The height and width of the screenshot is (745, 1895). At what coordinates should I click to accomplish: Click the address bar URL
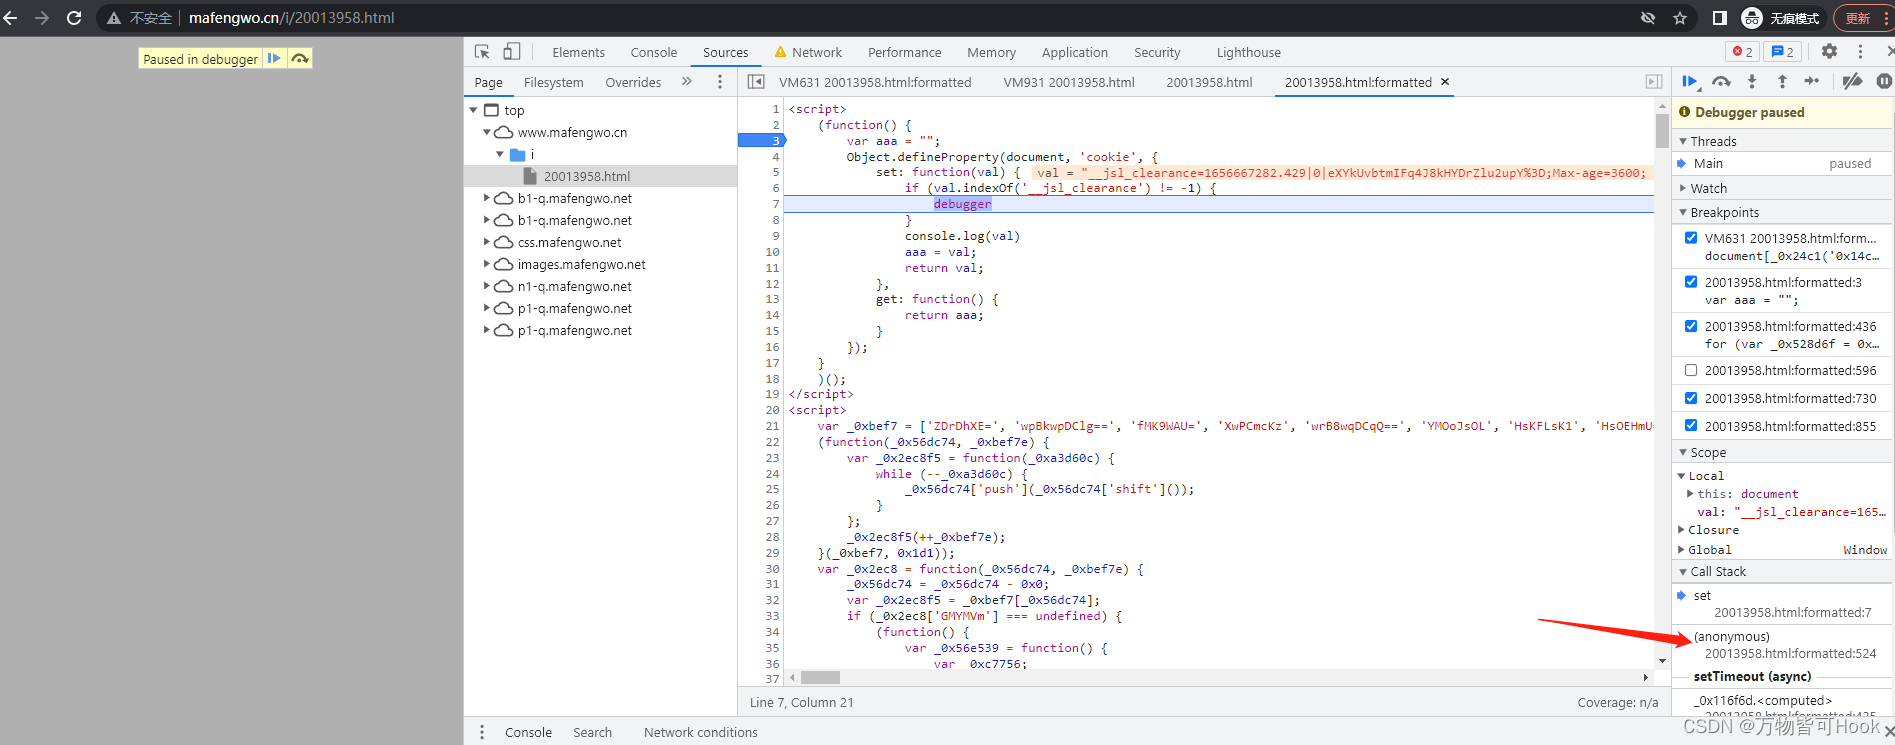pos(291,18)
